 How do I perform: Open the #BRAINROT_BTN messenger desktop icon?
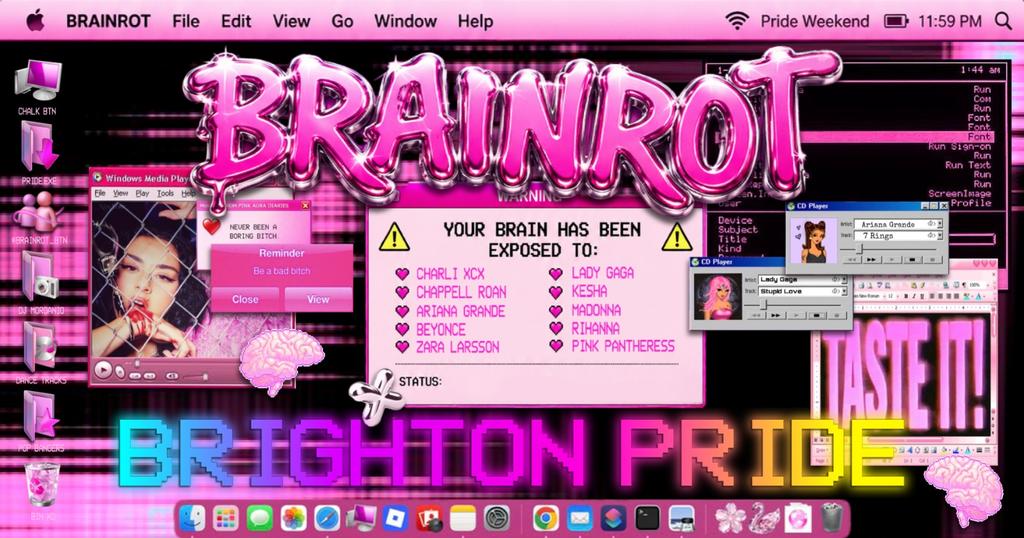(37, 212)
